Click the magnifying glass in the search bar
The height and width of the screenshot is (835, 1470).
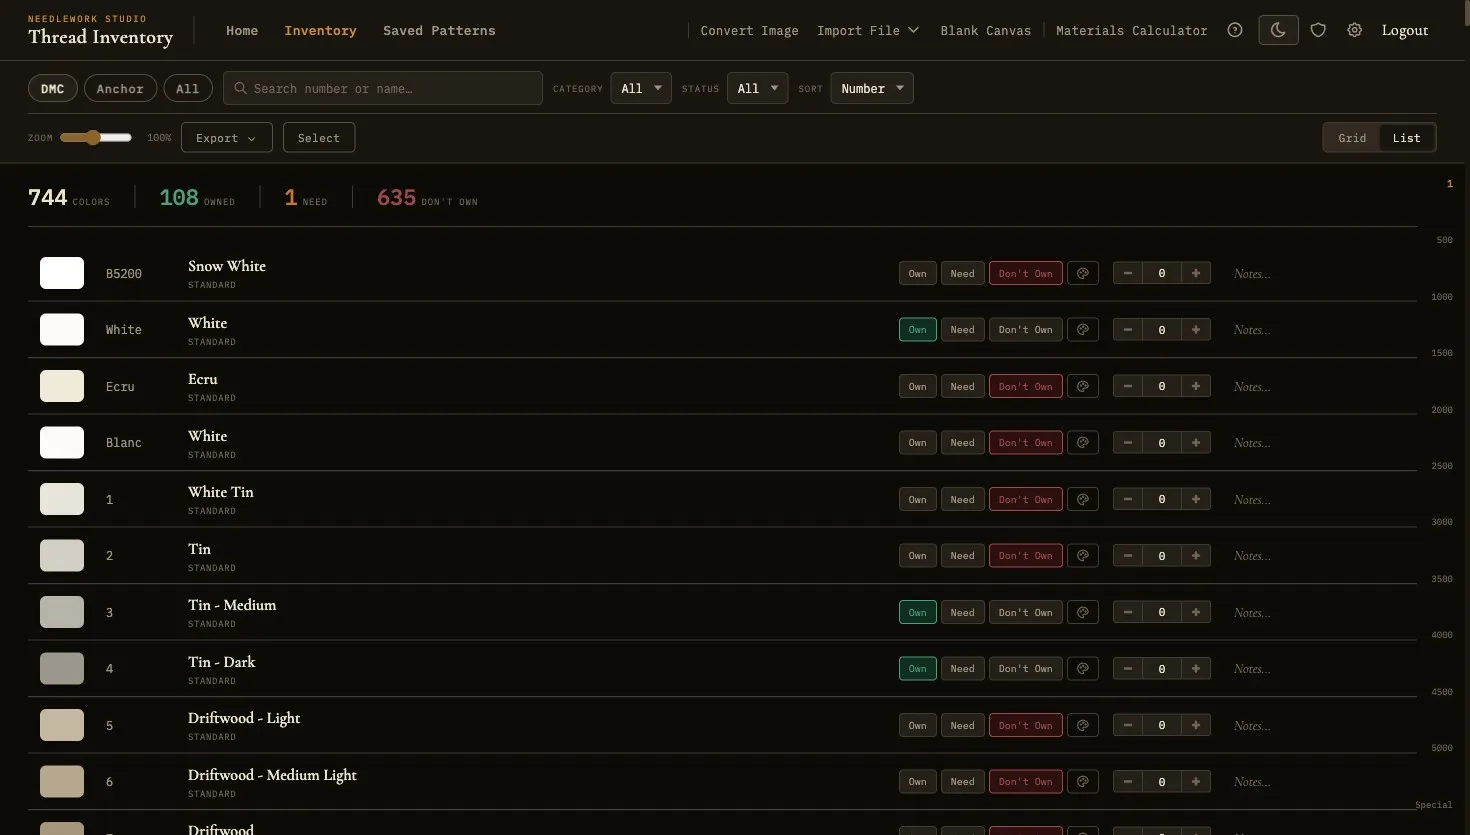tap(240, 88)
